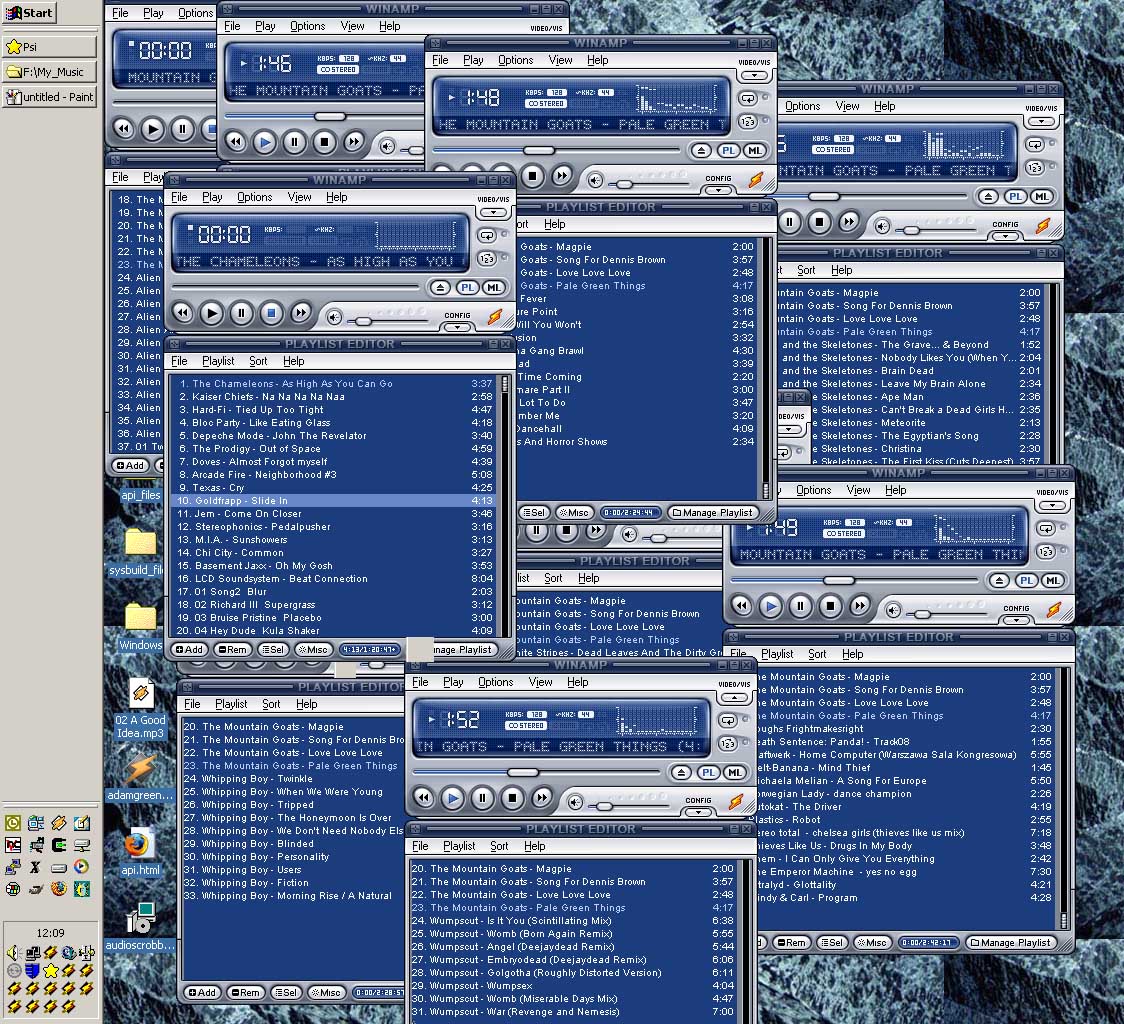Viewport: 1124px width, 1024px height.
Task: Skip to next track in the 1:52 player
Action: [542, 798]
